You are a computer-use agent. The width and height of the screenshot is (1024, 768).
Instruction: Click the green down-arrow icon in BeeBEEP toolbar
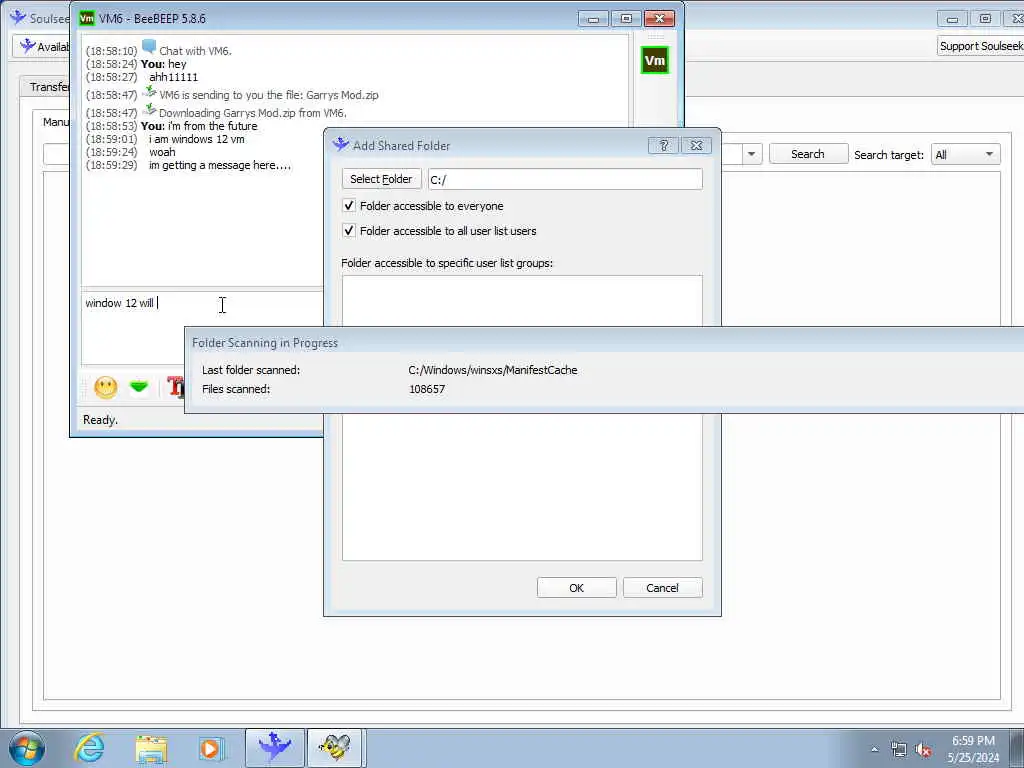[x=138, y=387]
